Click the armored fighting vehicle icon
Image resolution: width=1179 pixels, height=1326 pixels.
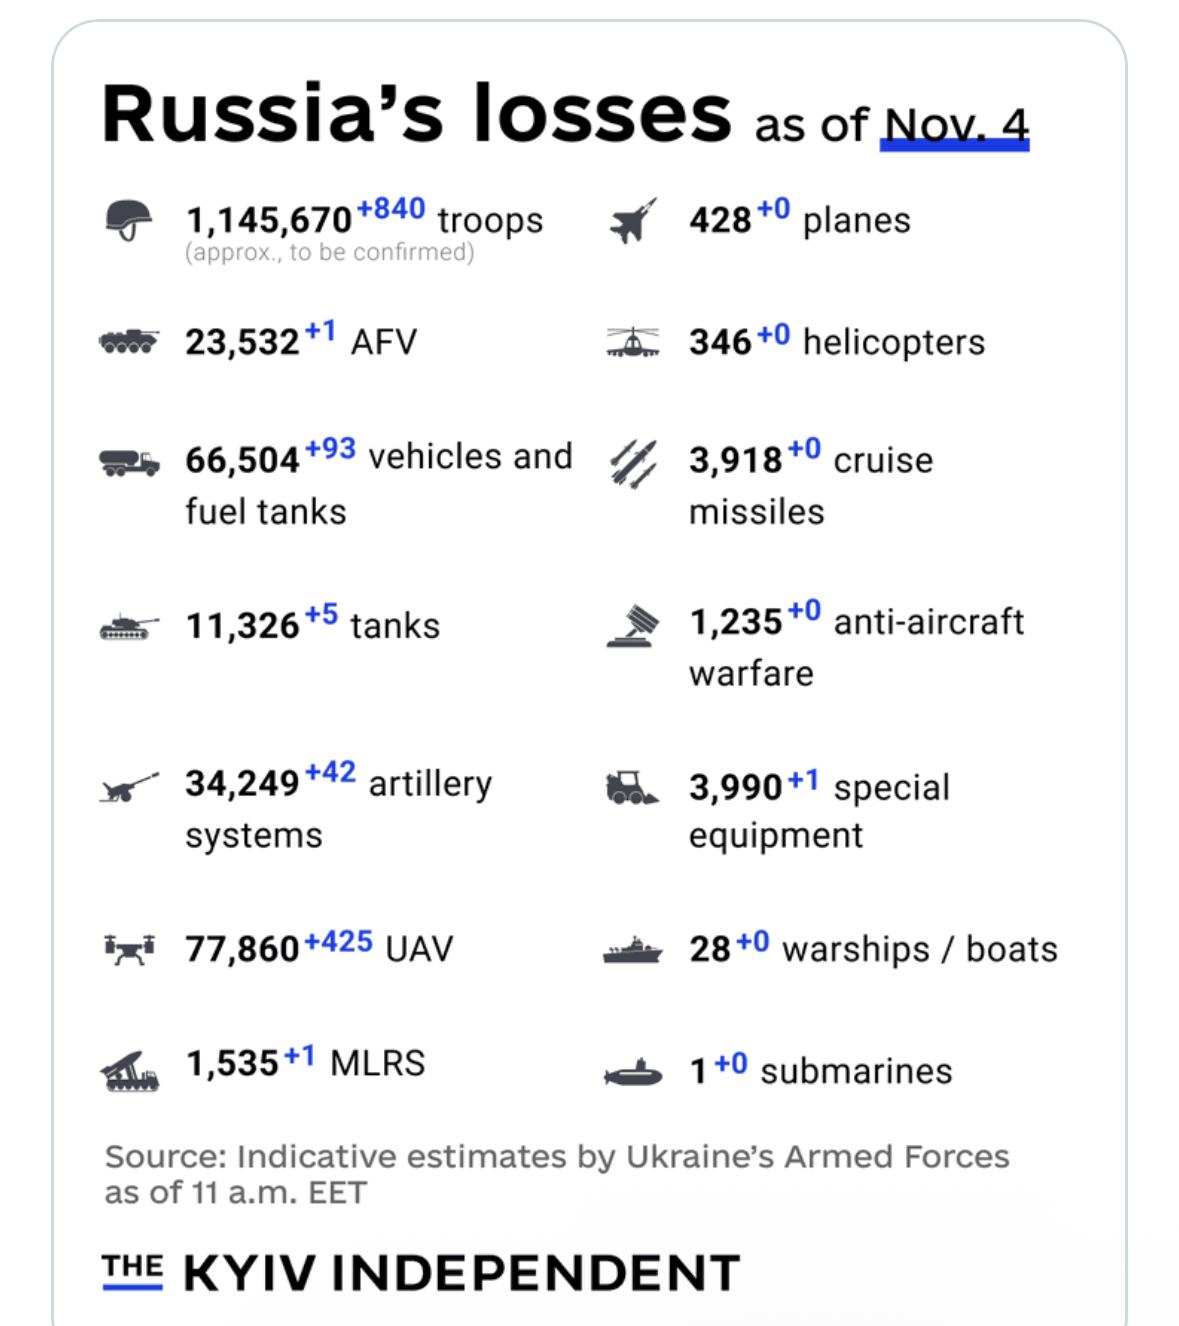click(128, 342)
